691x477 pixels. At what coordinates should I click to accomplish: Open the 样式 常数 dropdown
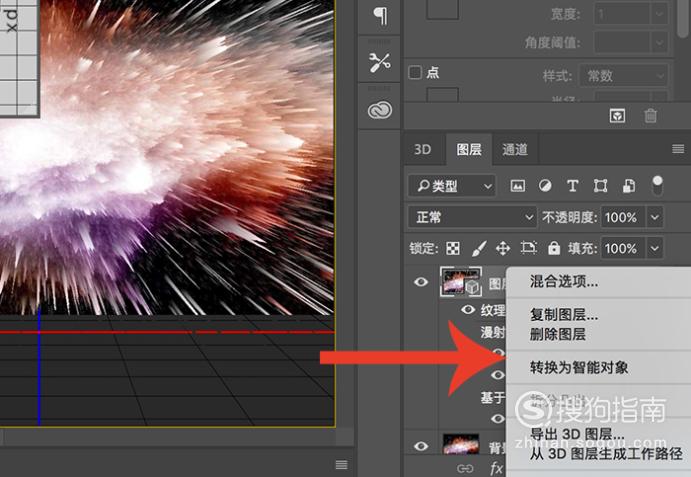[624, 76]
